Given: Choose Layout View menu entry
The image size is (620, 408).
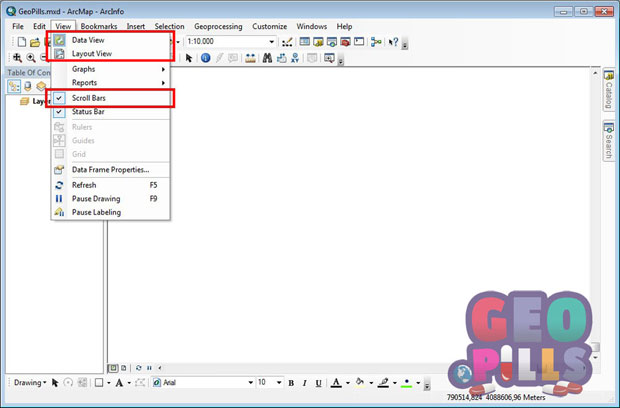Looking at the screenshot, I should click(111, 53).
